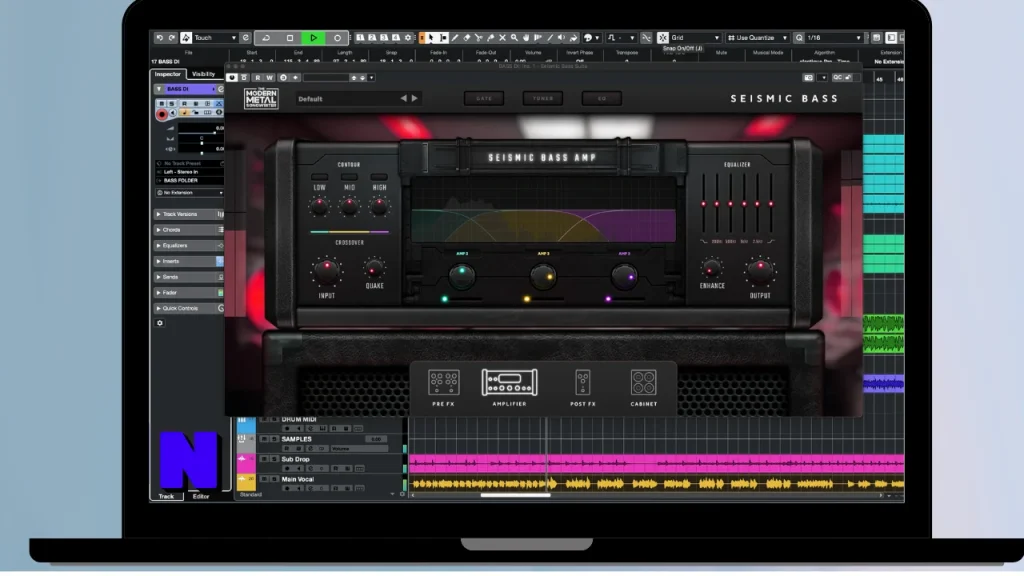Viewport: 1024px width, 576px height.
Task: Toggle plugin Write automation W button
Action: [x=269, y=78]
